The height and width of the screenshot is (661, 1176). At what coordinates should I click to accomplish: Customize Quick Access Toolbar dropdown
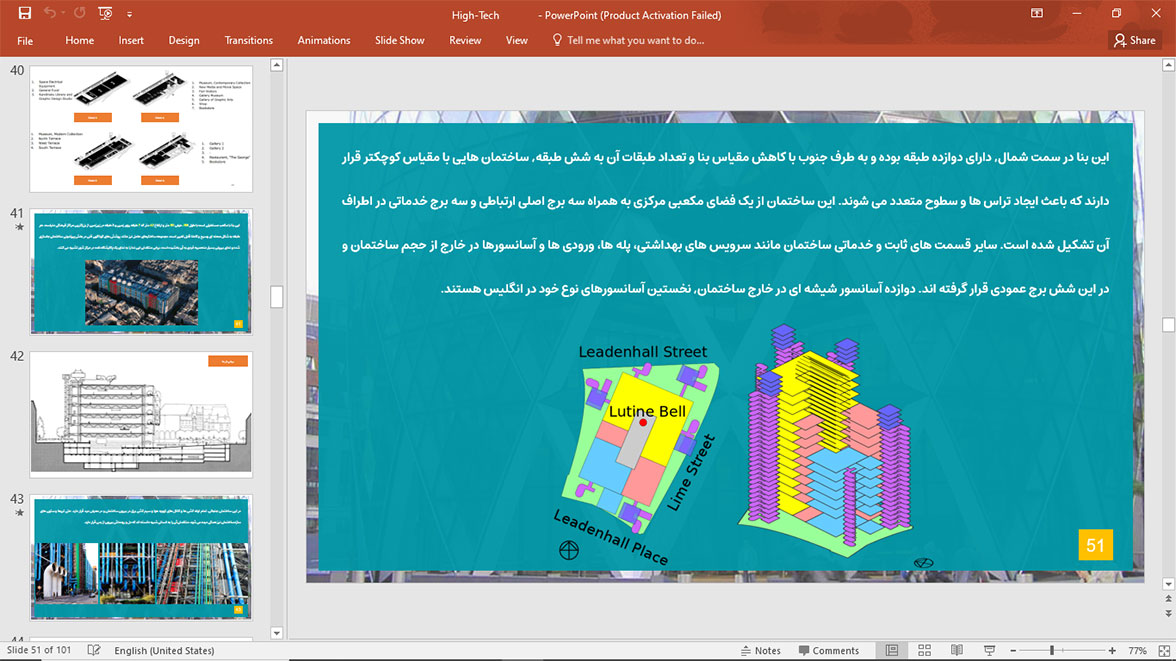click(129, 14)
